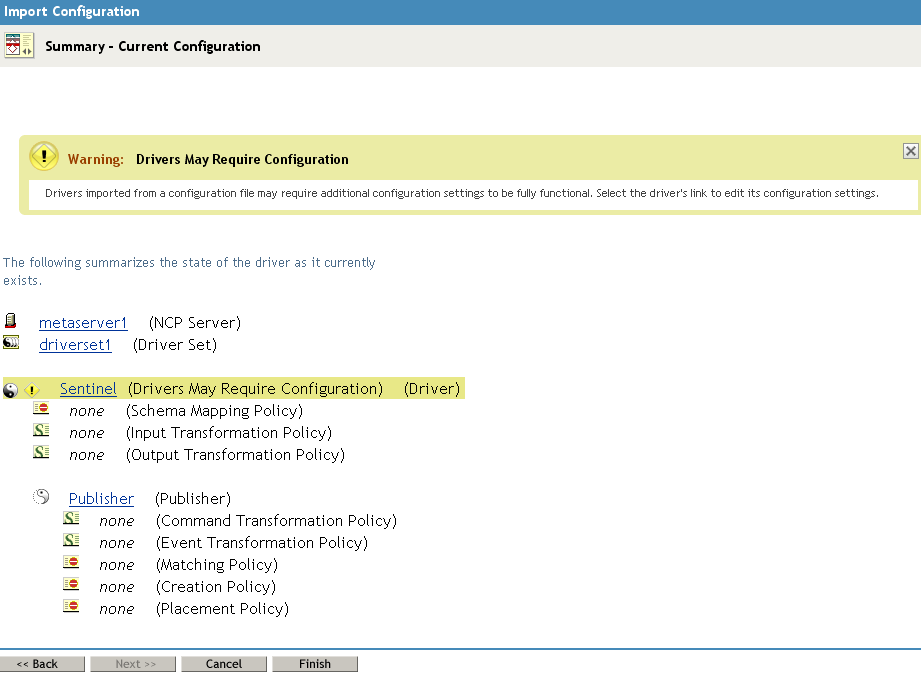Click "none" in the Matching Policy row

(x=117, y=565)
